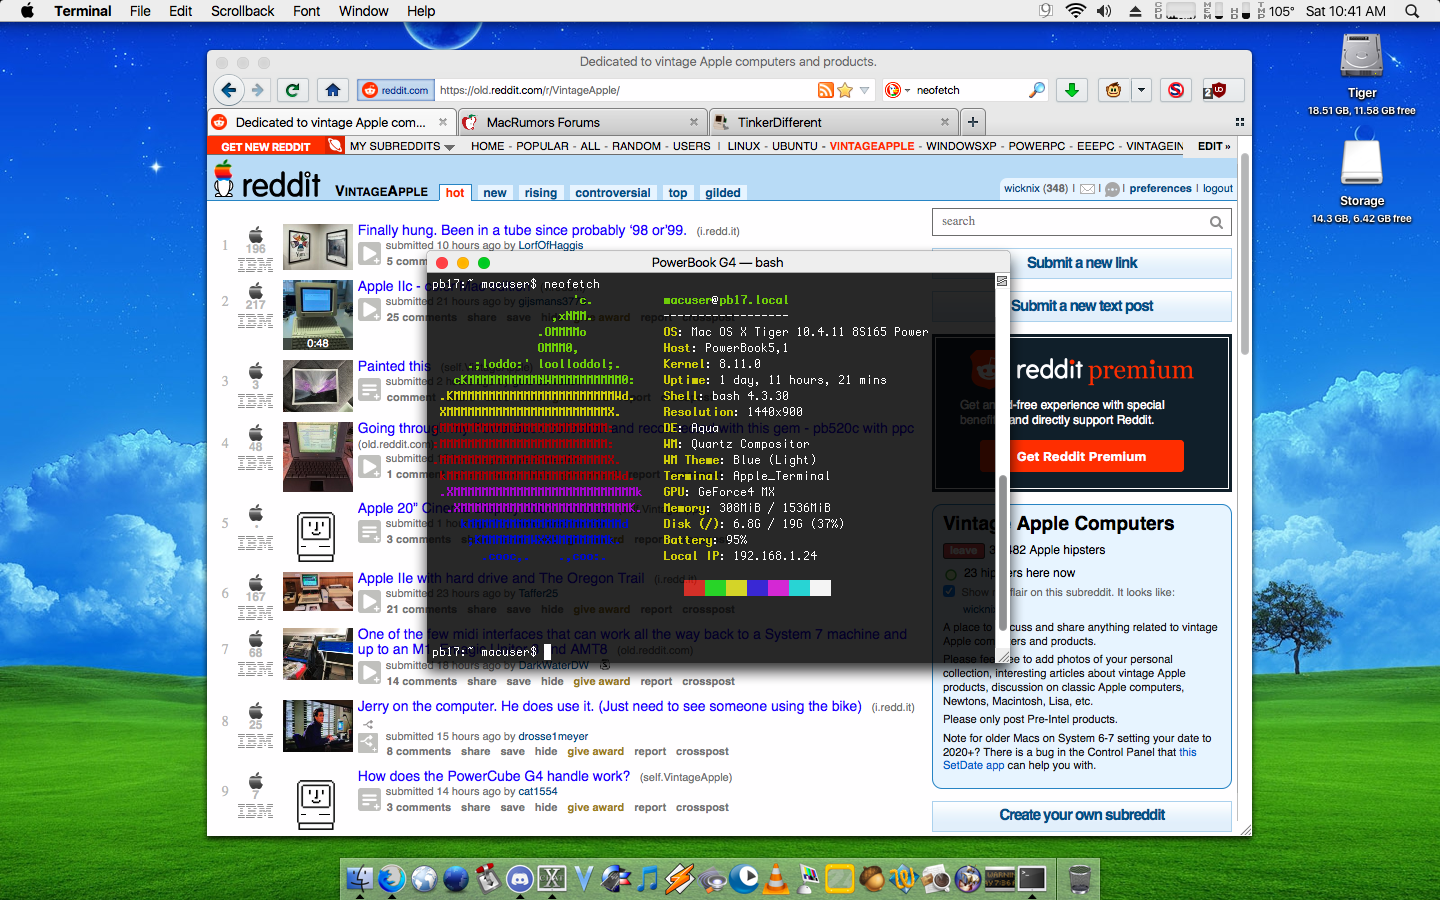
Task: Click the Wi-Fi status menu icon
Action: [1076, 11]
